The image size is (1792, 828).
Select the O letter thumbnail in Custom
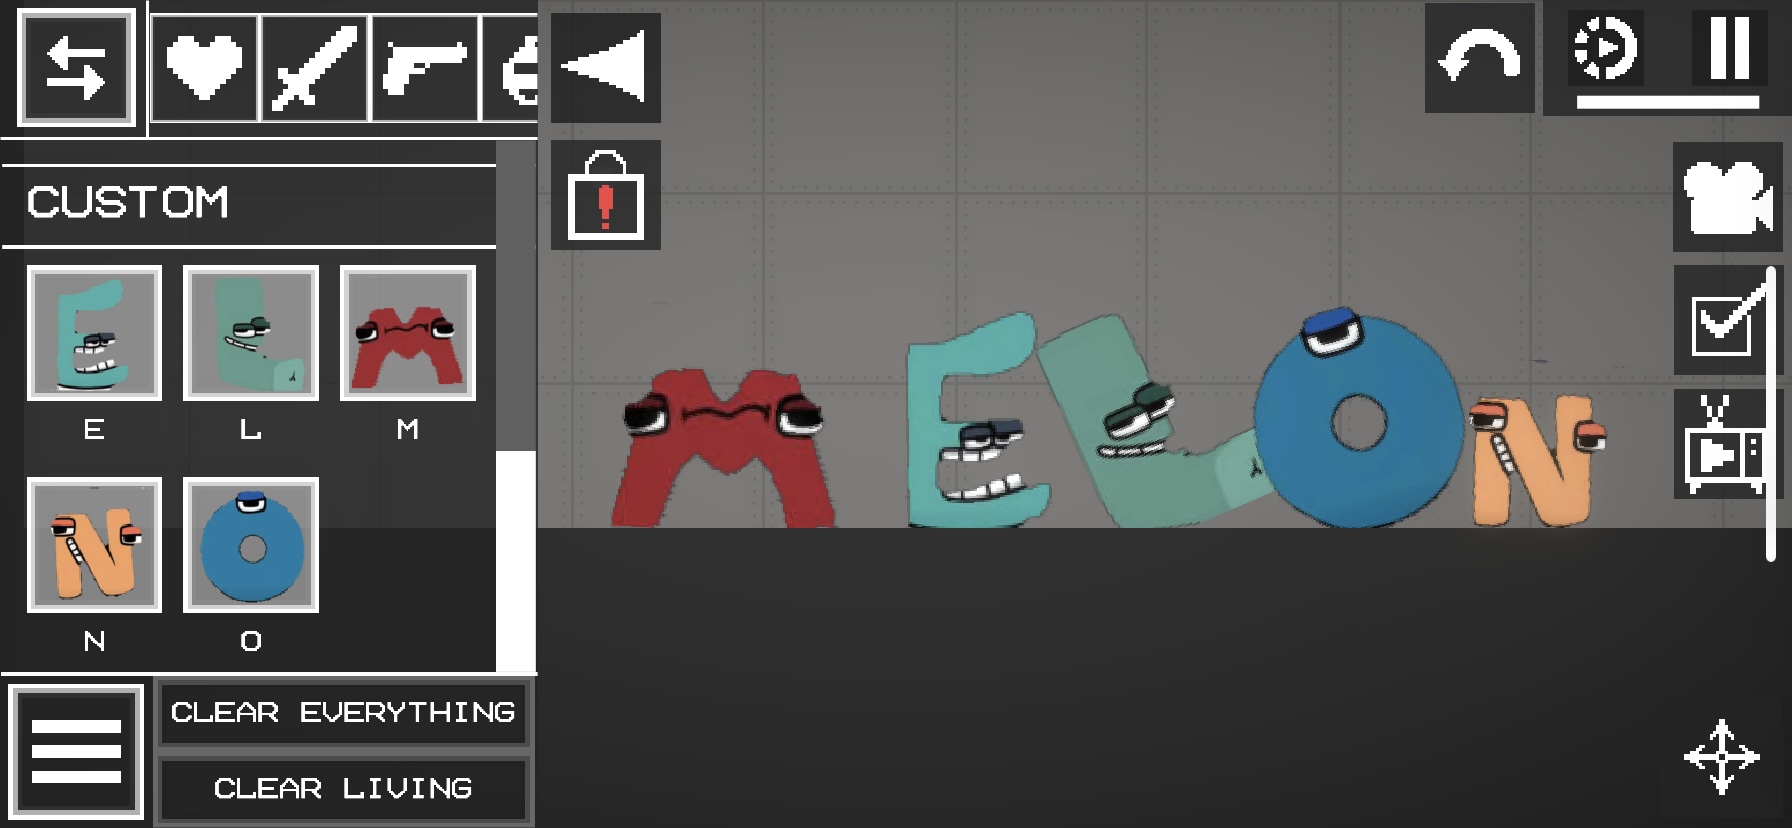point(251,545)
